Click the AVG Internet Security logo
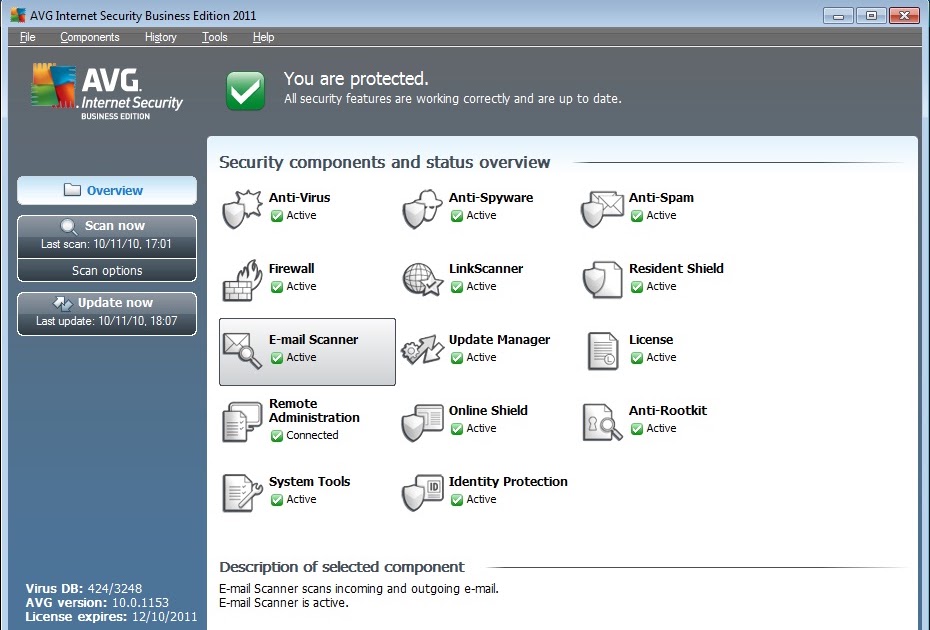Screen dimensions: 930x630 (x=107, y=92)
